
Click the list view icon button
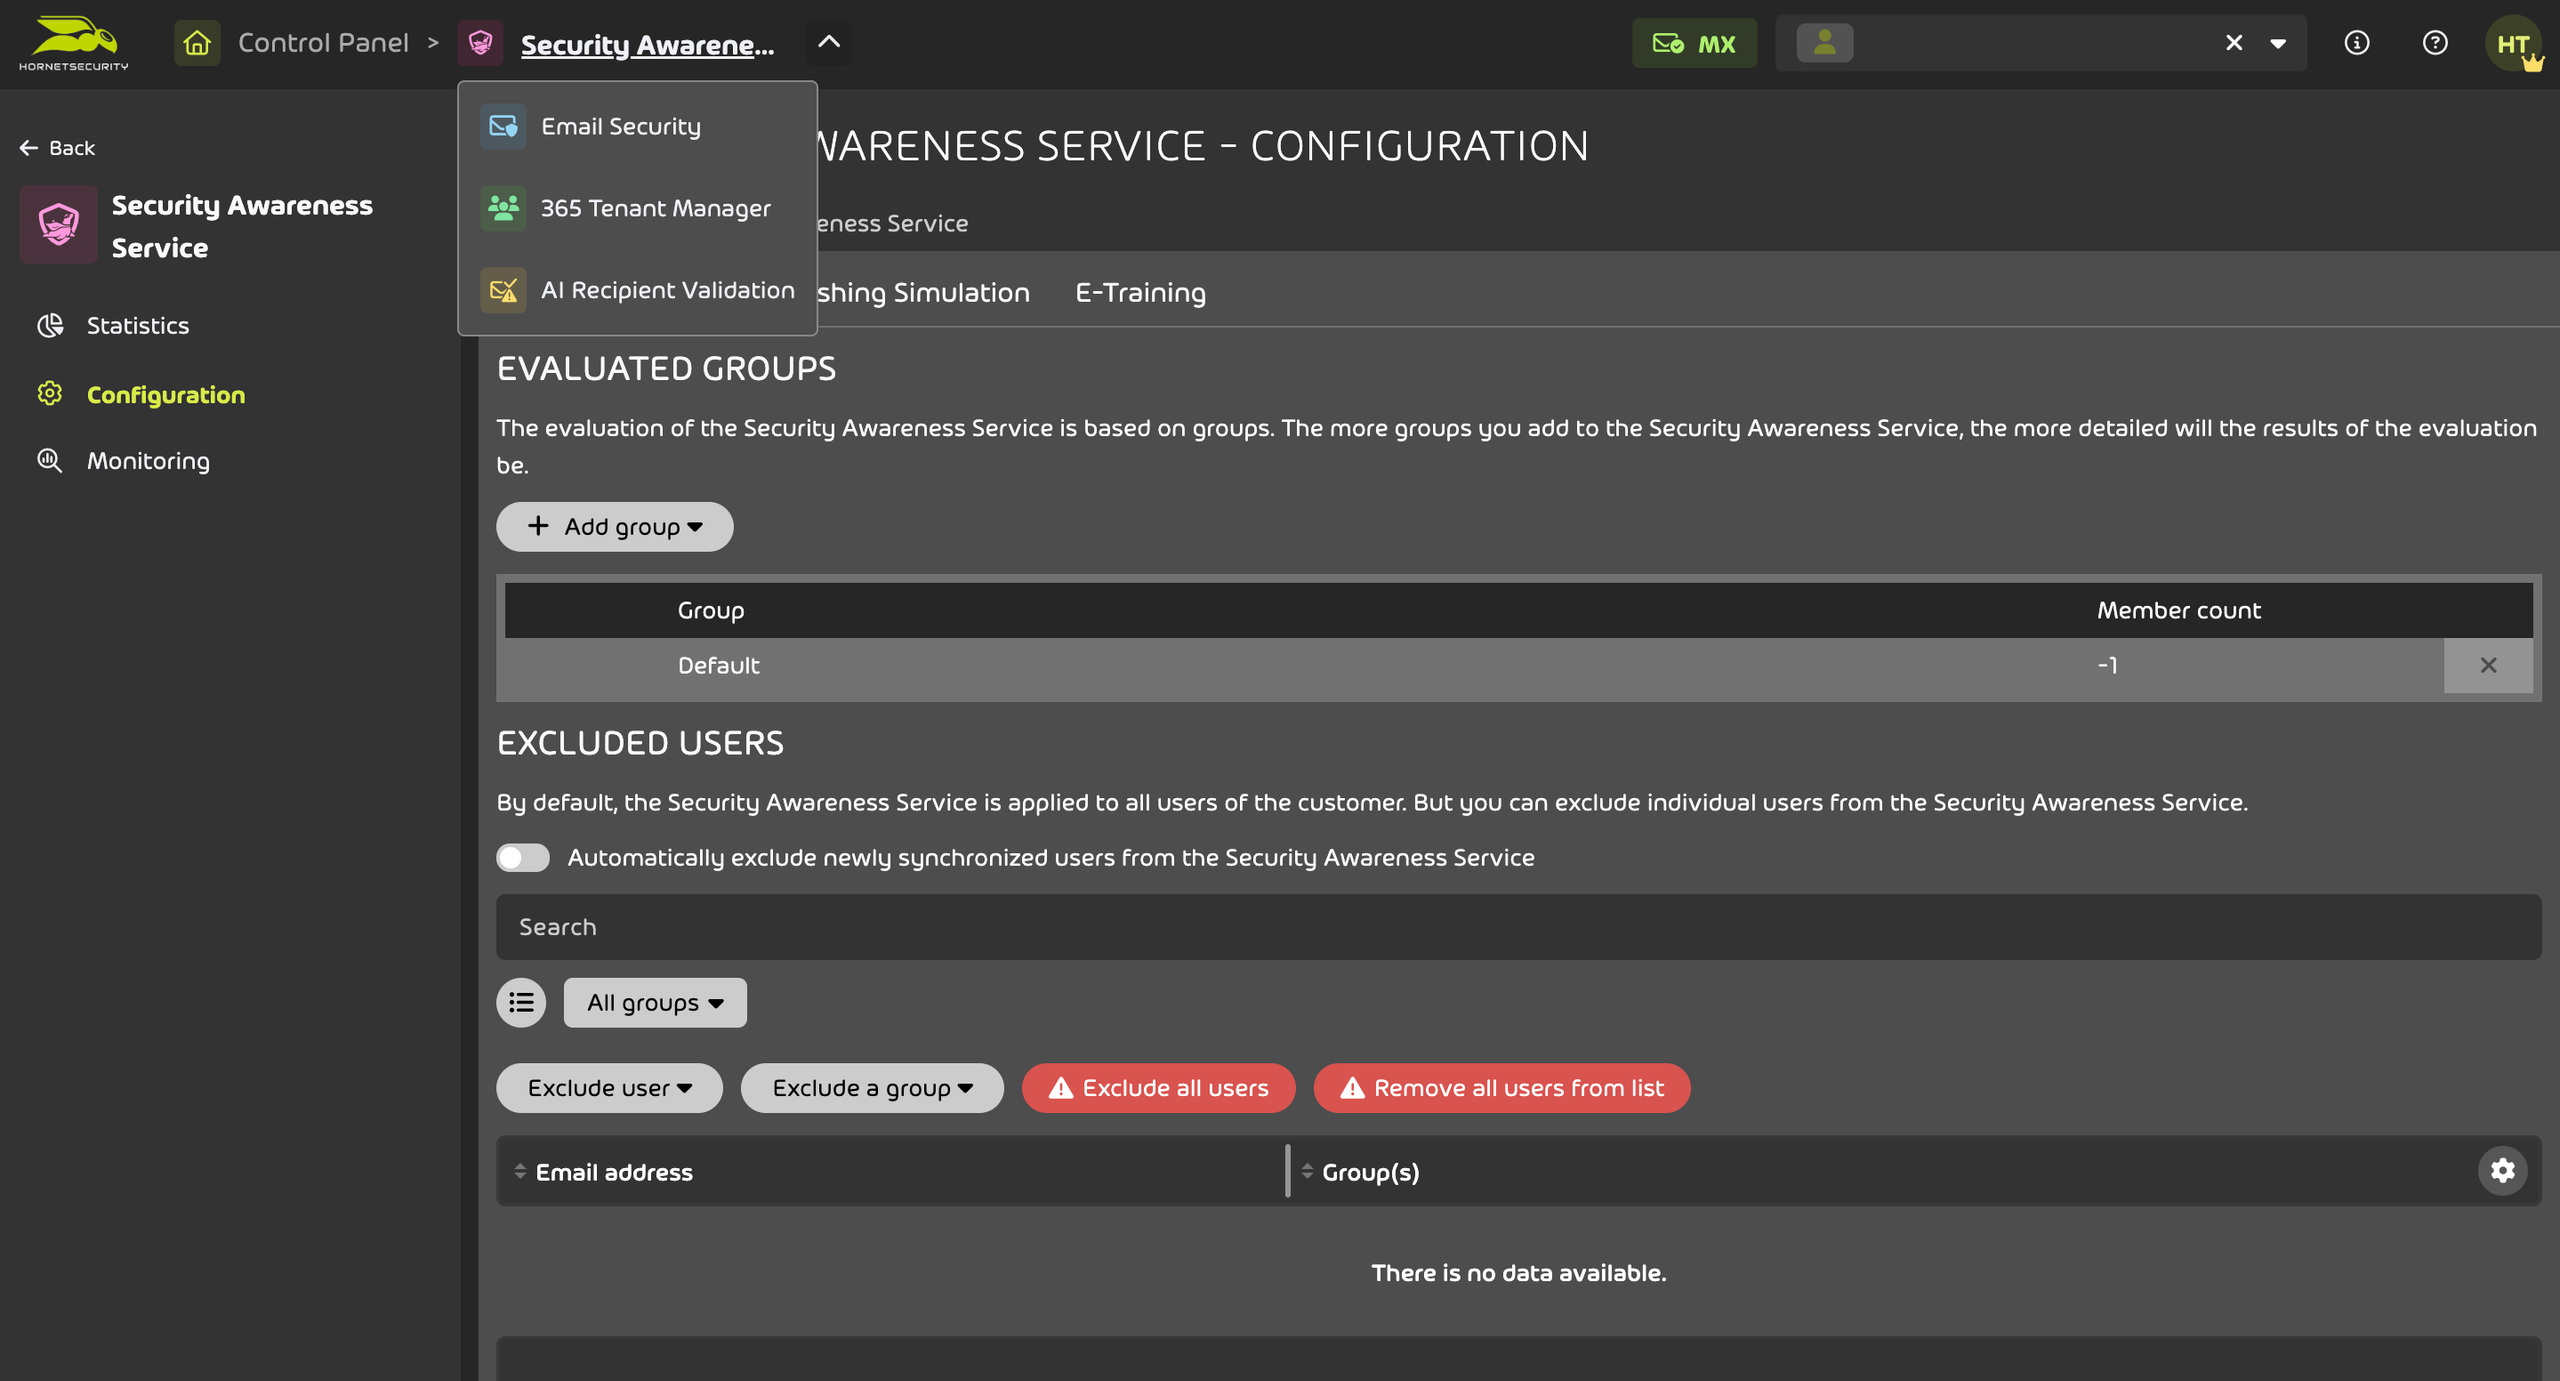[x=521, y=1002]
